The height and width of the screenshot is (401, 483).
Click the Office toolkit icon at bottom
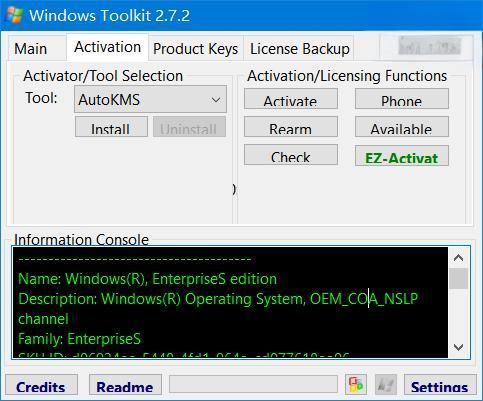pos(356,384)
